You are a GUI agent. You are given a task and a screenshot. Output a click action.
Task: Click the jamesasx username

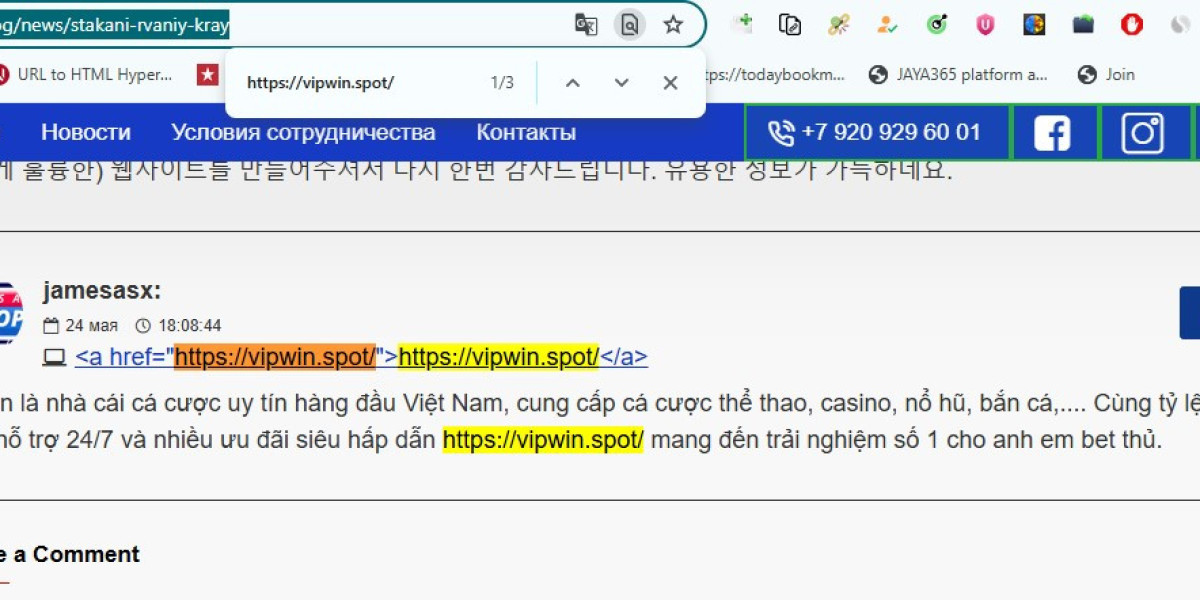pos(102,291)
